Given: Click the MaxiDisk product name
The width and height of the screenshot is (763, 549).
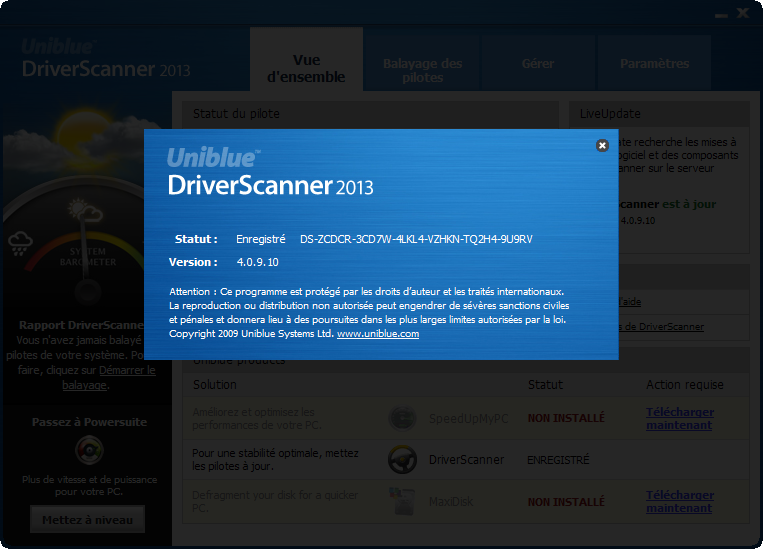Looking at the screenshot, I should (x=451, y=502).
